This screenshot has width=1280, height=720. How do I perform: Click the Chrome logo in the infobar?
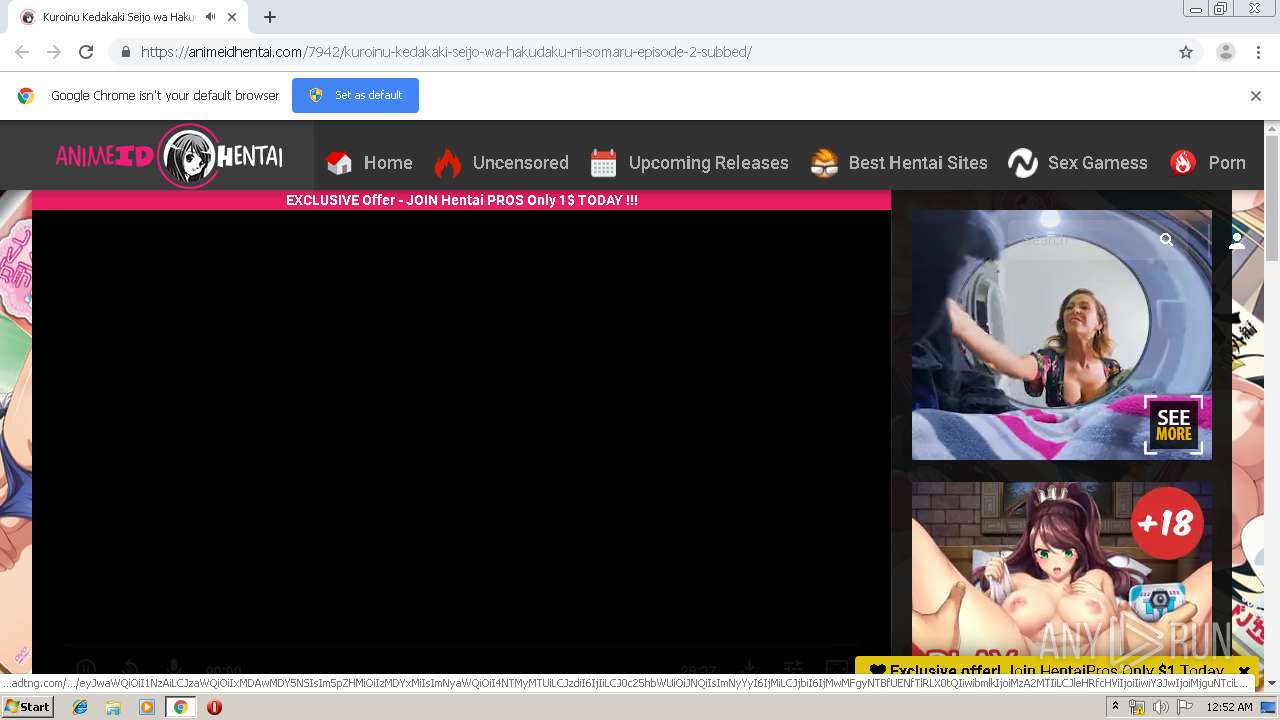[x=26, y=96]
